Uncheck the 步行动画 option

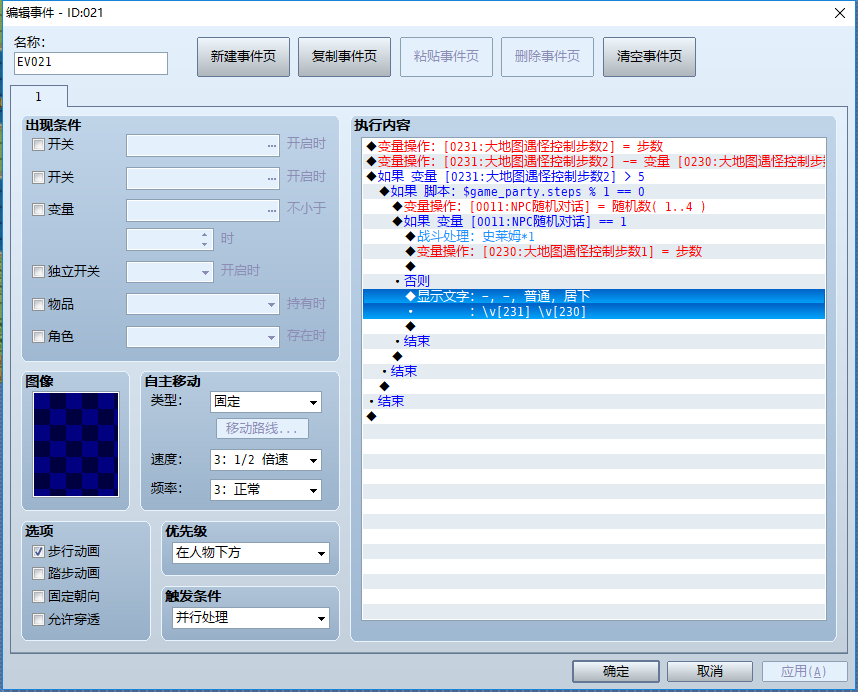point(38,551)
